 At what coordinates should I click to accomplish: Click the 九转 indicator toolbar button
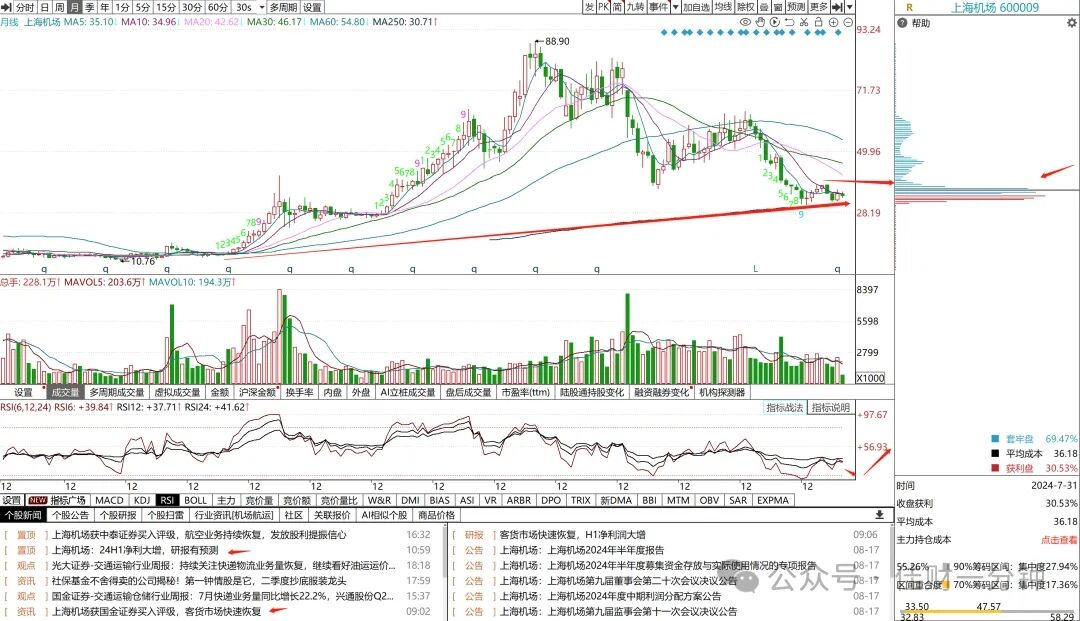pyautogui.click(x=635, y=7)
